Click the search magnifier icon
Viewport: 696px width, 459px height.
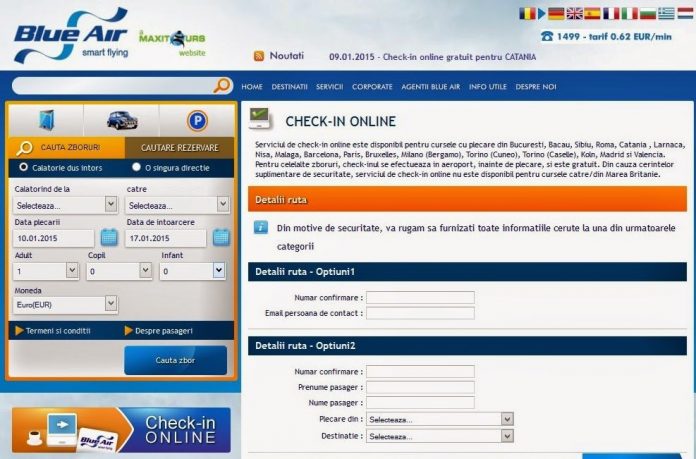pos(222,86)
